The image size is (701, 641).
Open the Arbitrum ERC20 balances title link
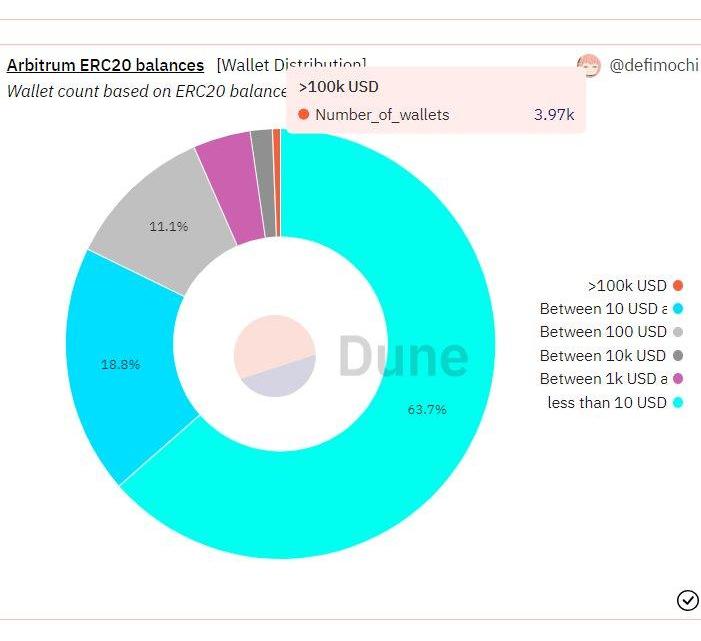pyautogui.click(x=105, y=66)
